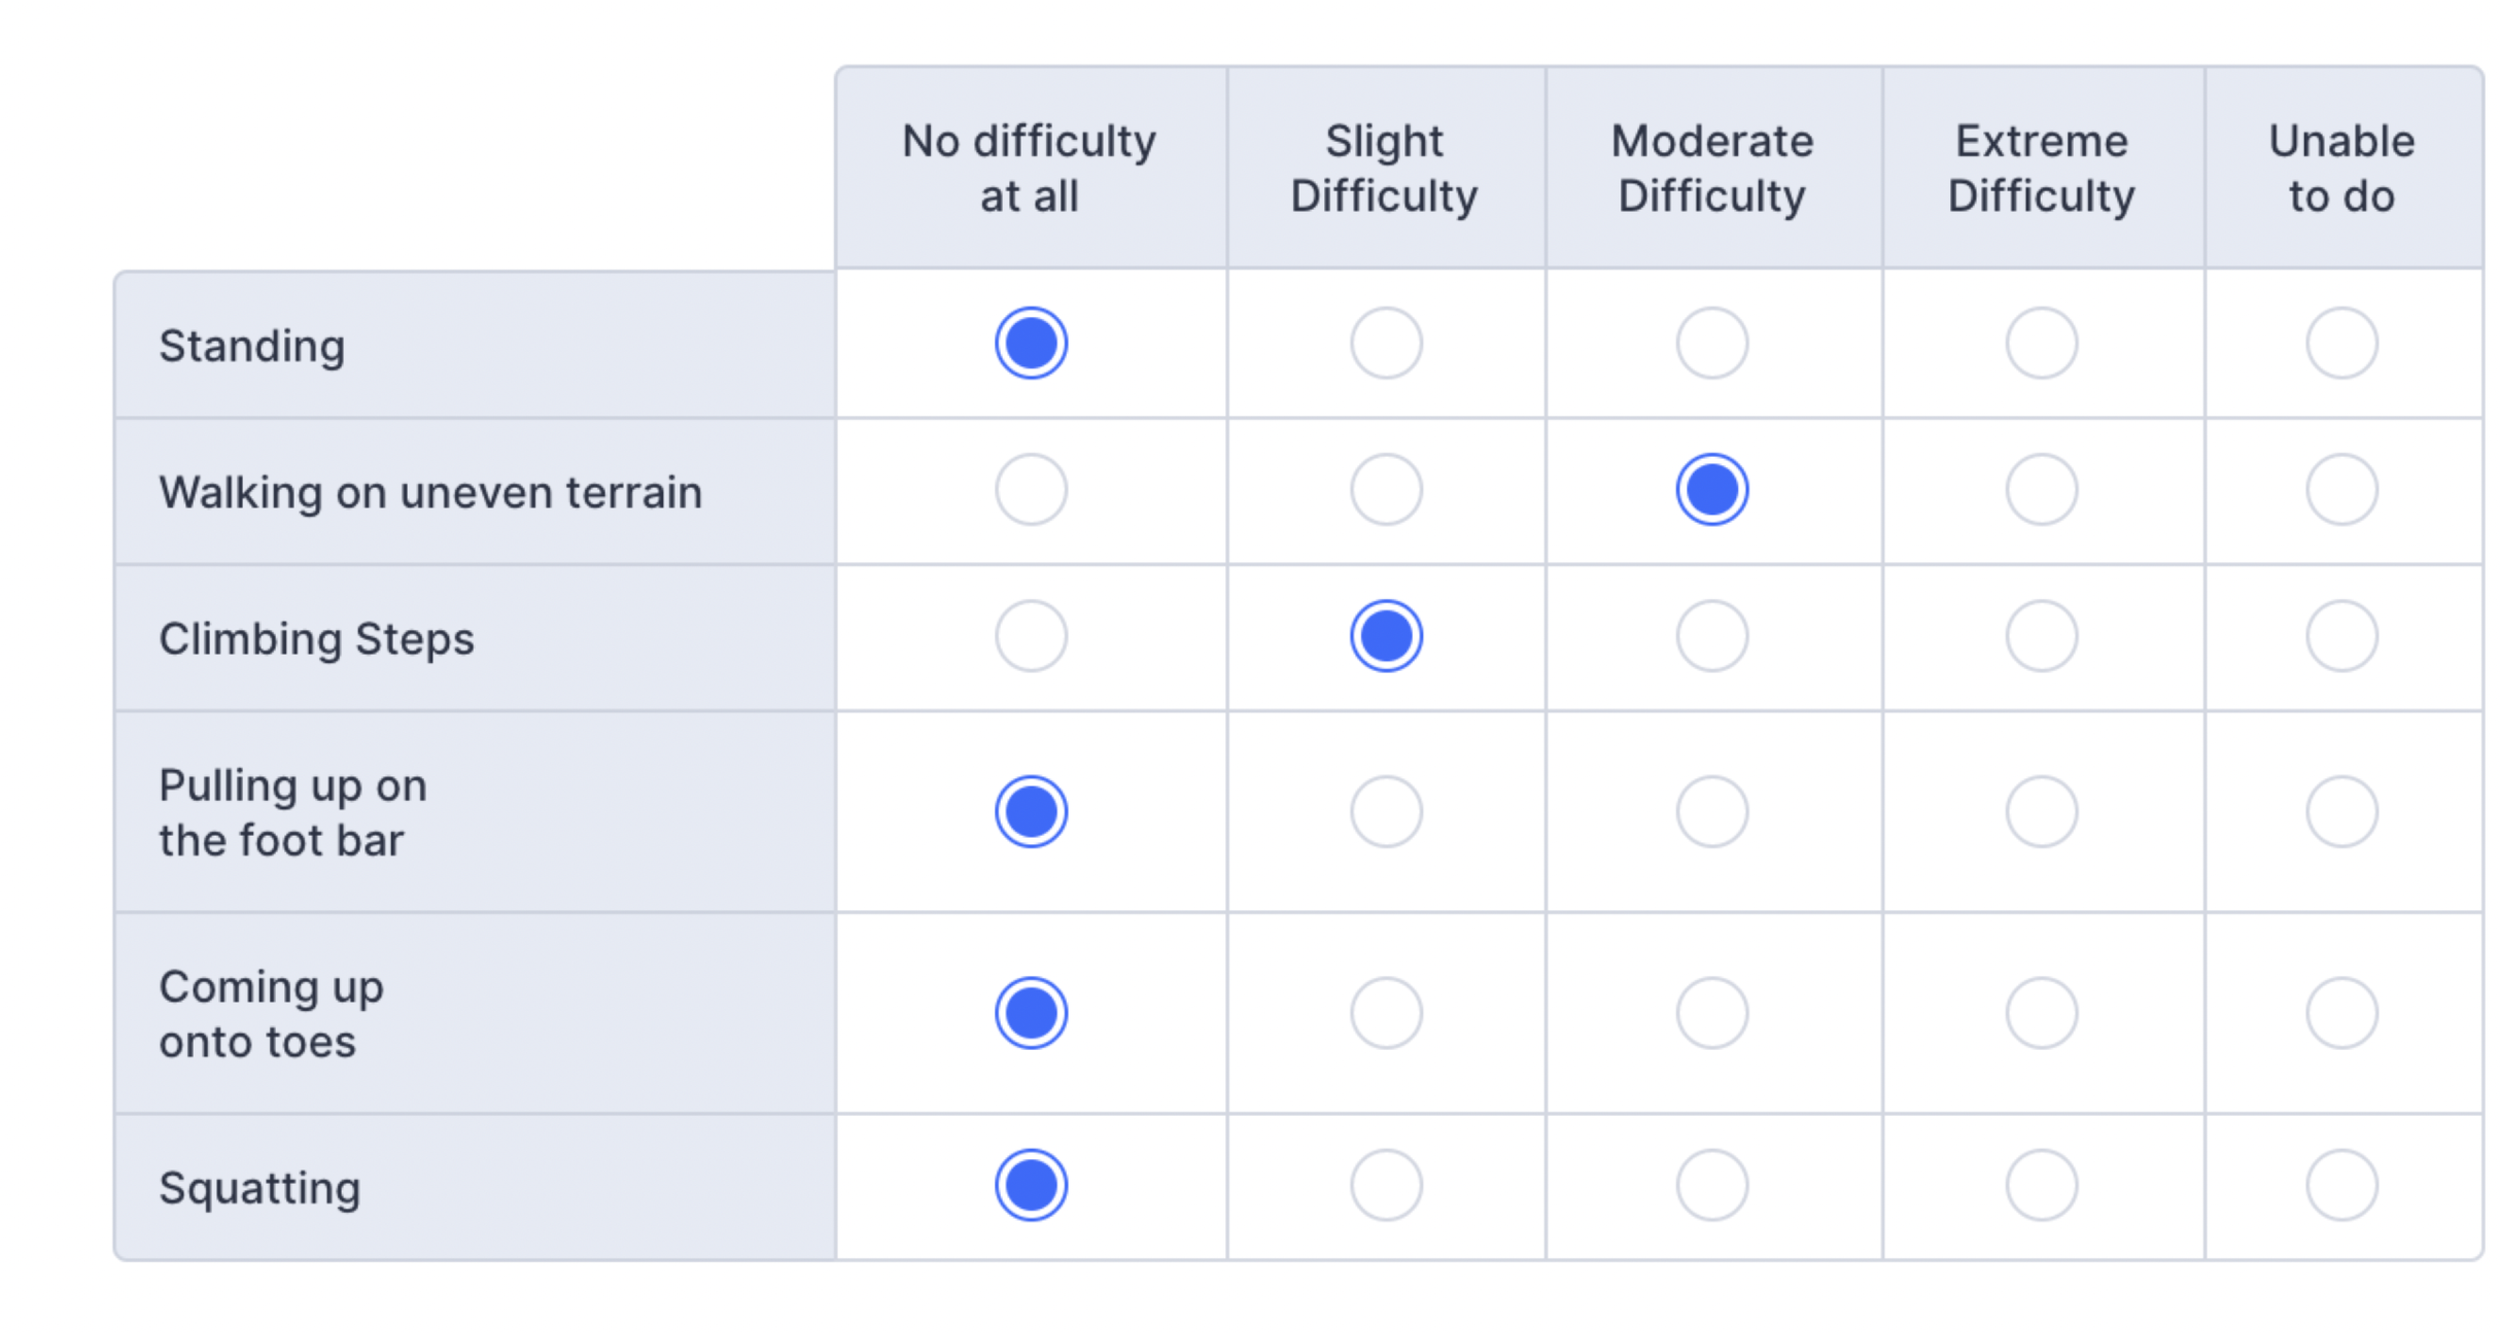Image resolution: width=2500 pixels, height=1334 pixels.
Task: Select Moderate Difficulty for Pulling up on foot bar
Action: (1712, 812)
